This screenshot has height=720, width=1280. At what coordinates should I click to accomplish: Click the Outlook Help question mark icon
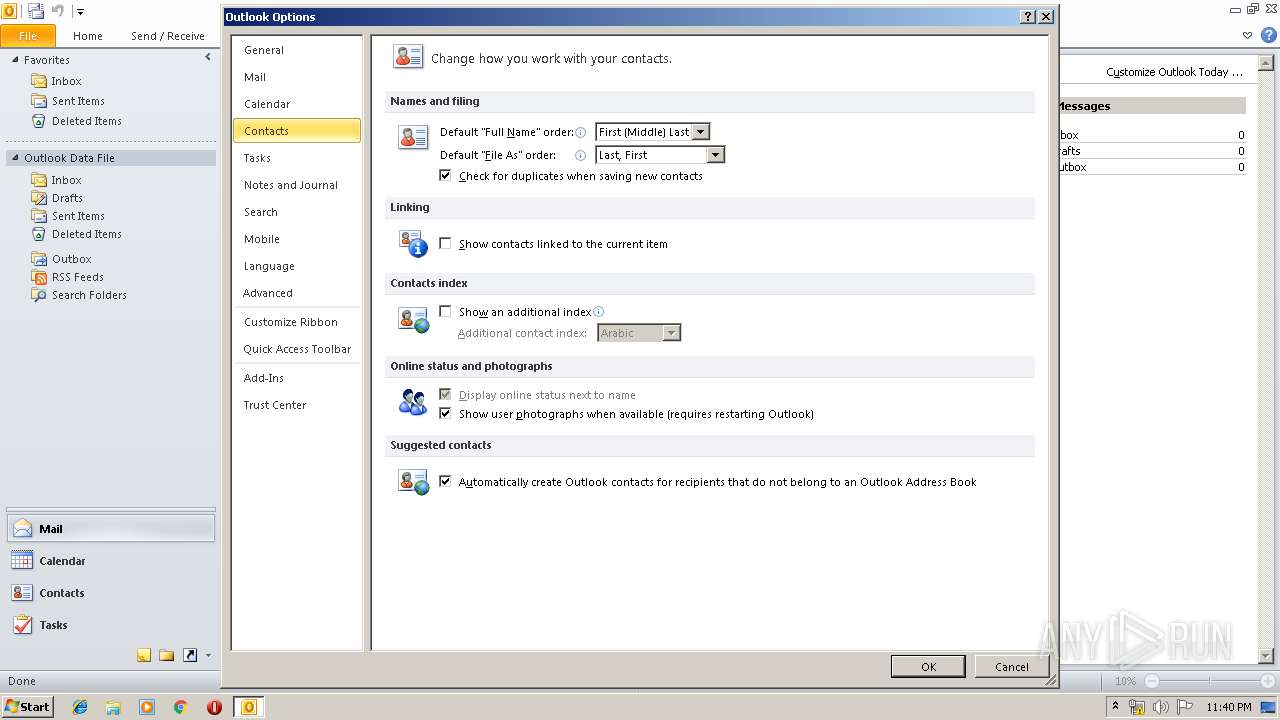pyautogui.click(x=1268, y=35)
